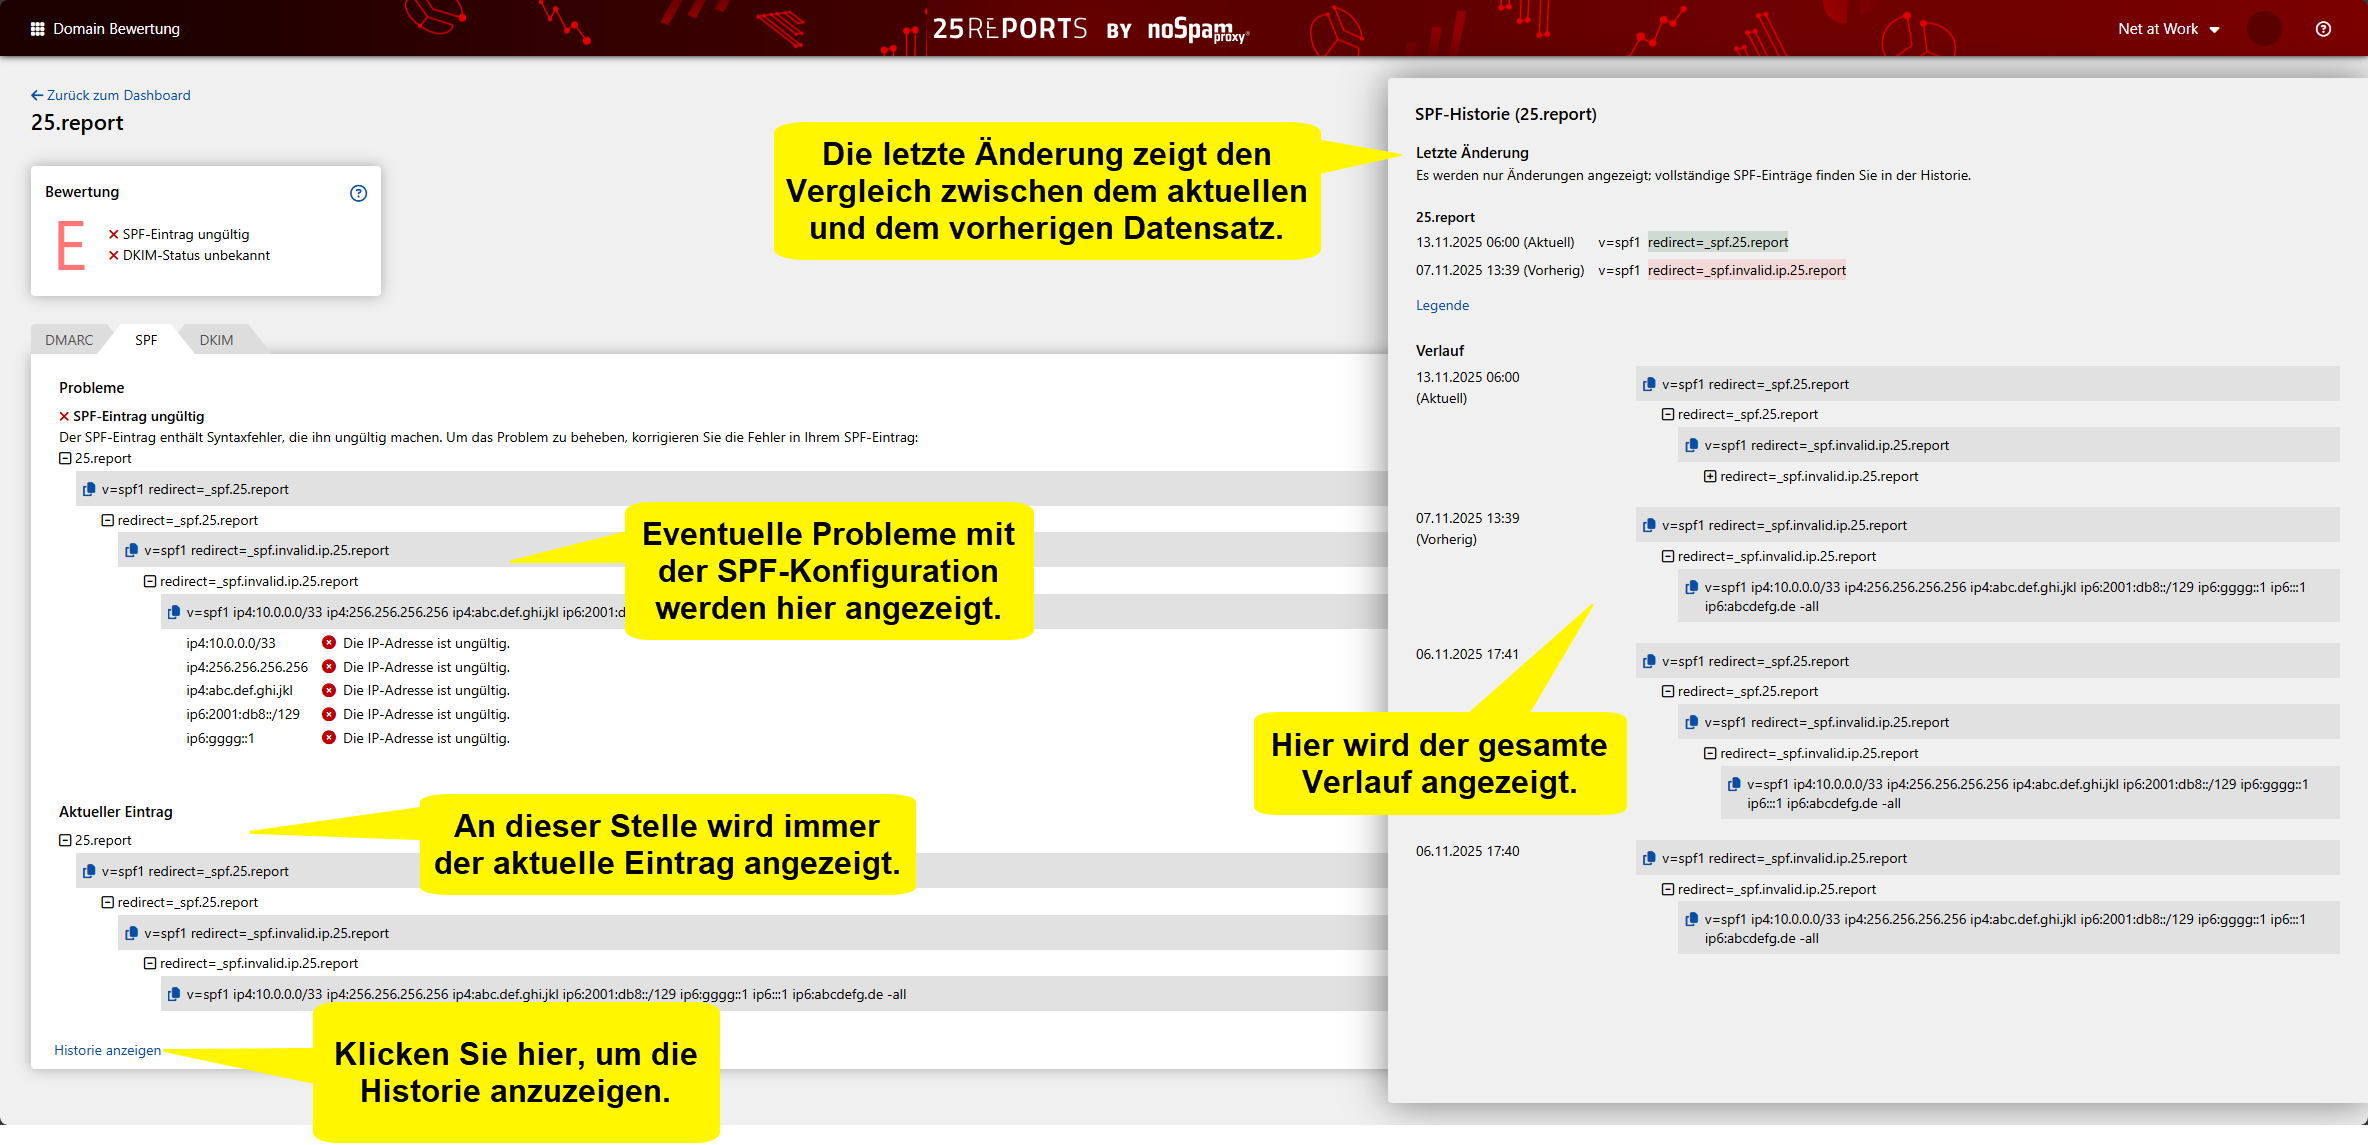
Task: Collapse 25.report node under Aktueller Eintrag
Action: point(65,840)
